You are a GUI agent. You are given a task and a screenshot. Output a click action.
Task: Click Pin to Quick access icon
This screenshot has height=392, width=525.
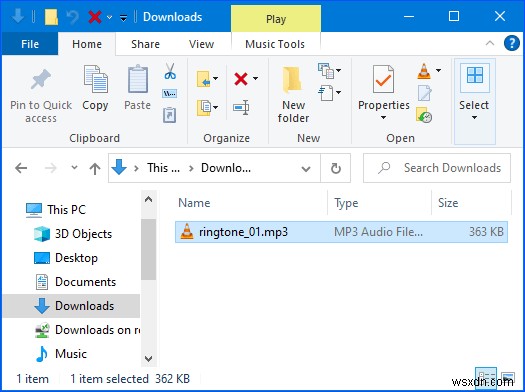pyautogui.click(x=41, y=79)
